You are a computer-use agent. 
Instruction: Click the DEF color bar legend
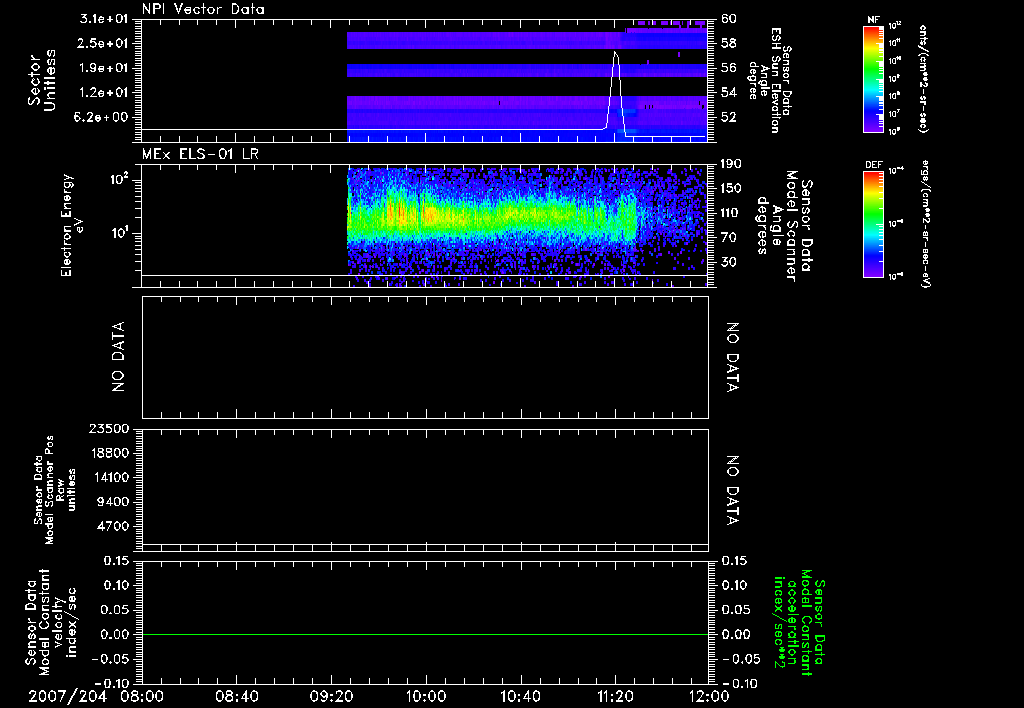pyautogui.click(x=874, y=225)
